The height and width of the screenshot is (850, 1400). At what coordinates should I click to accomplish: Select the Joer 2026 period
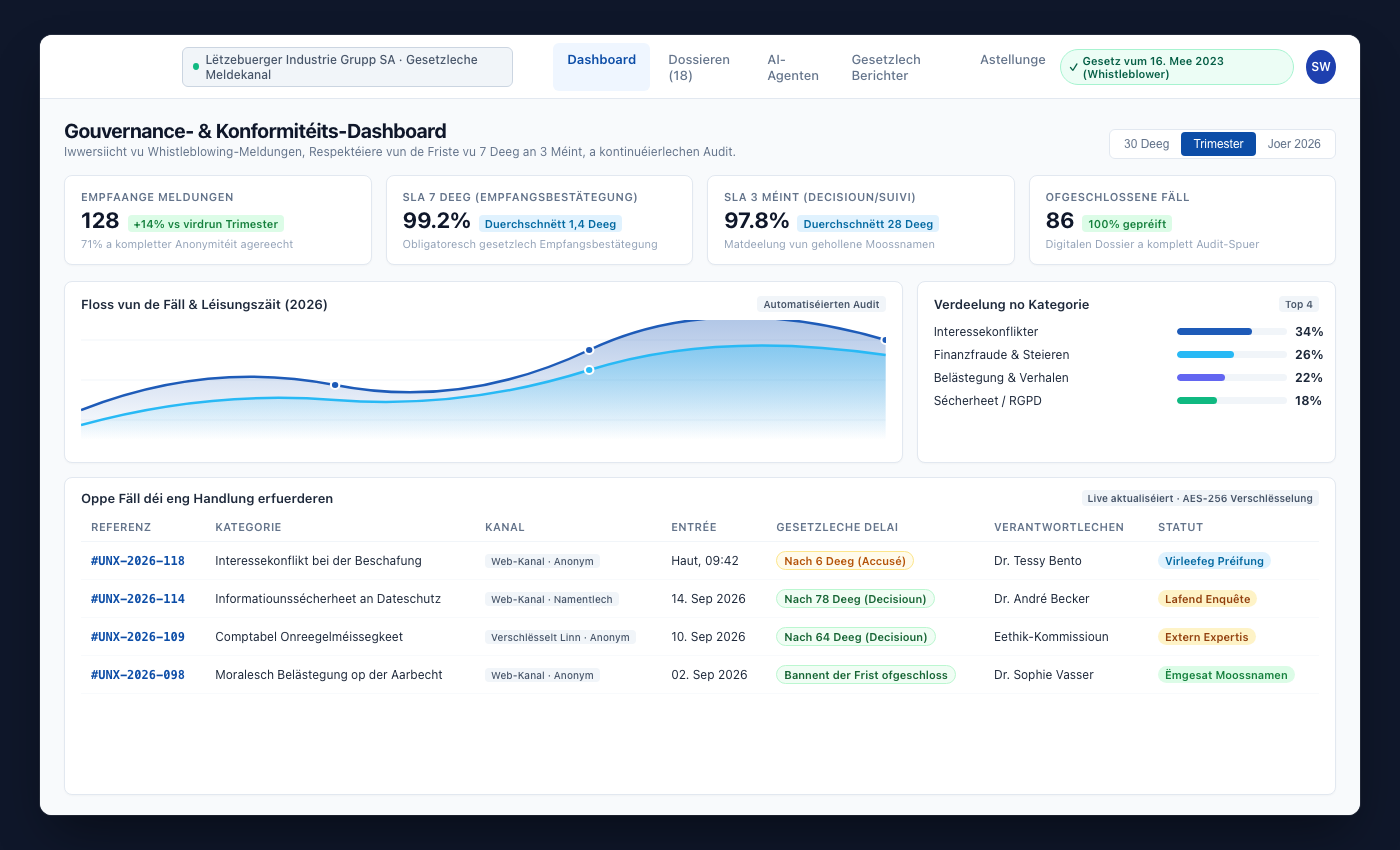point(1294,144)
